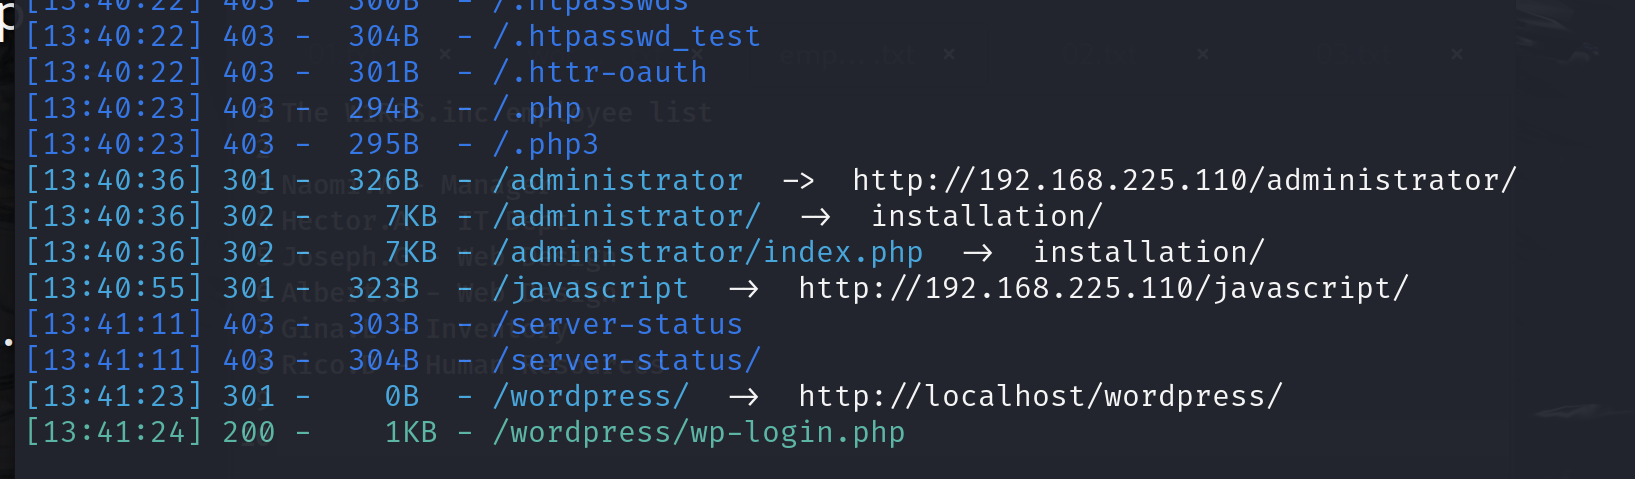Click the 326B size value

click(x=384, y=181)
